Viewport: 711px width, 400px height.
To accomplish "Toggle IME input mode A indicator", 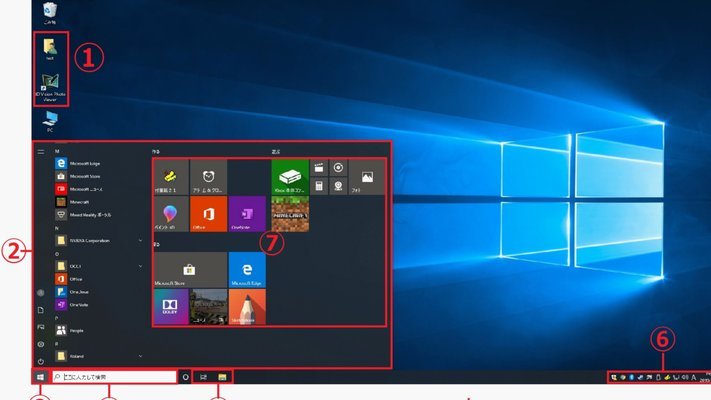I will pos(694,377).
